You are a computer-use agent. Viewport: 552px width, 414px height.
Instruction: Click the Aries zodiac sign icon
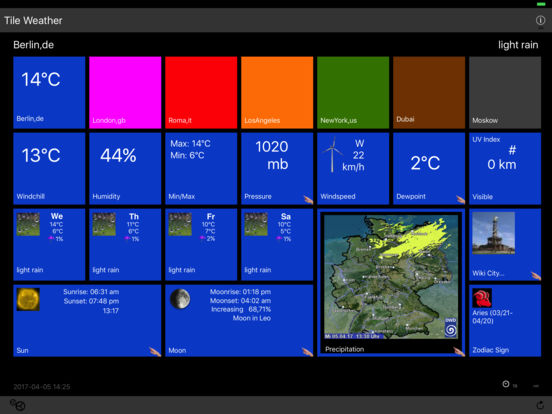pos(482,298)
